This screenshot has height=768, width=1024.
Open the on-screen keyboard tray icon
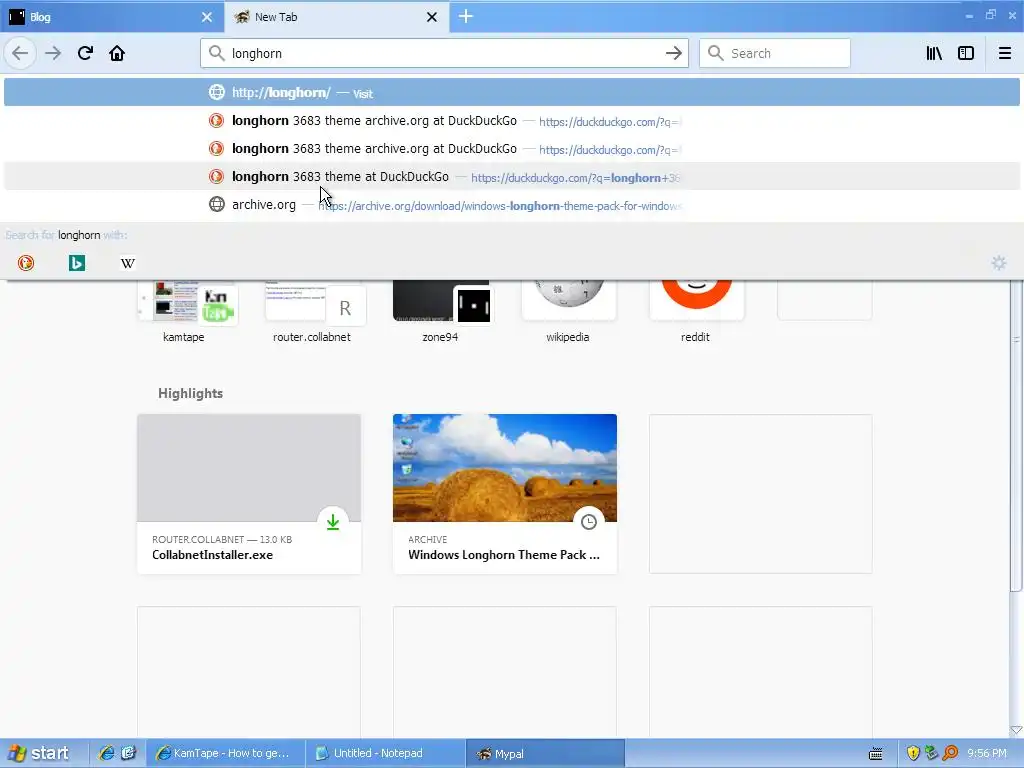point(876,754)
